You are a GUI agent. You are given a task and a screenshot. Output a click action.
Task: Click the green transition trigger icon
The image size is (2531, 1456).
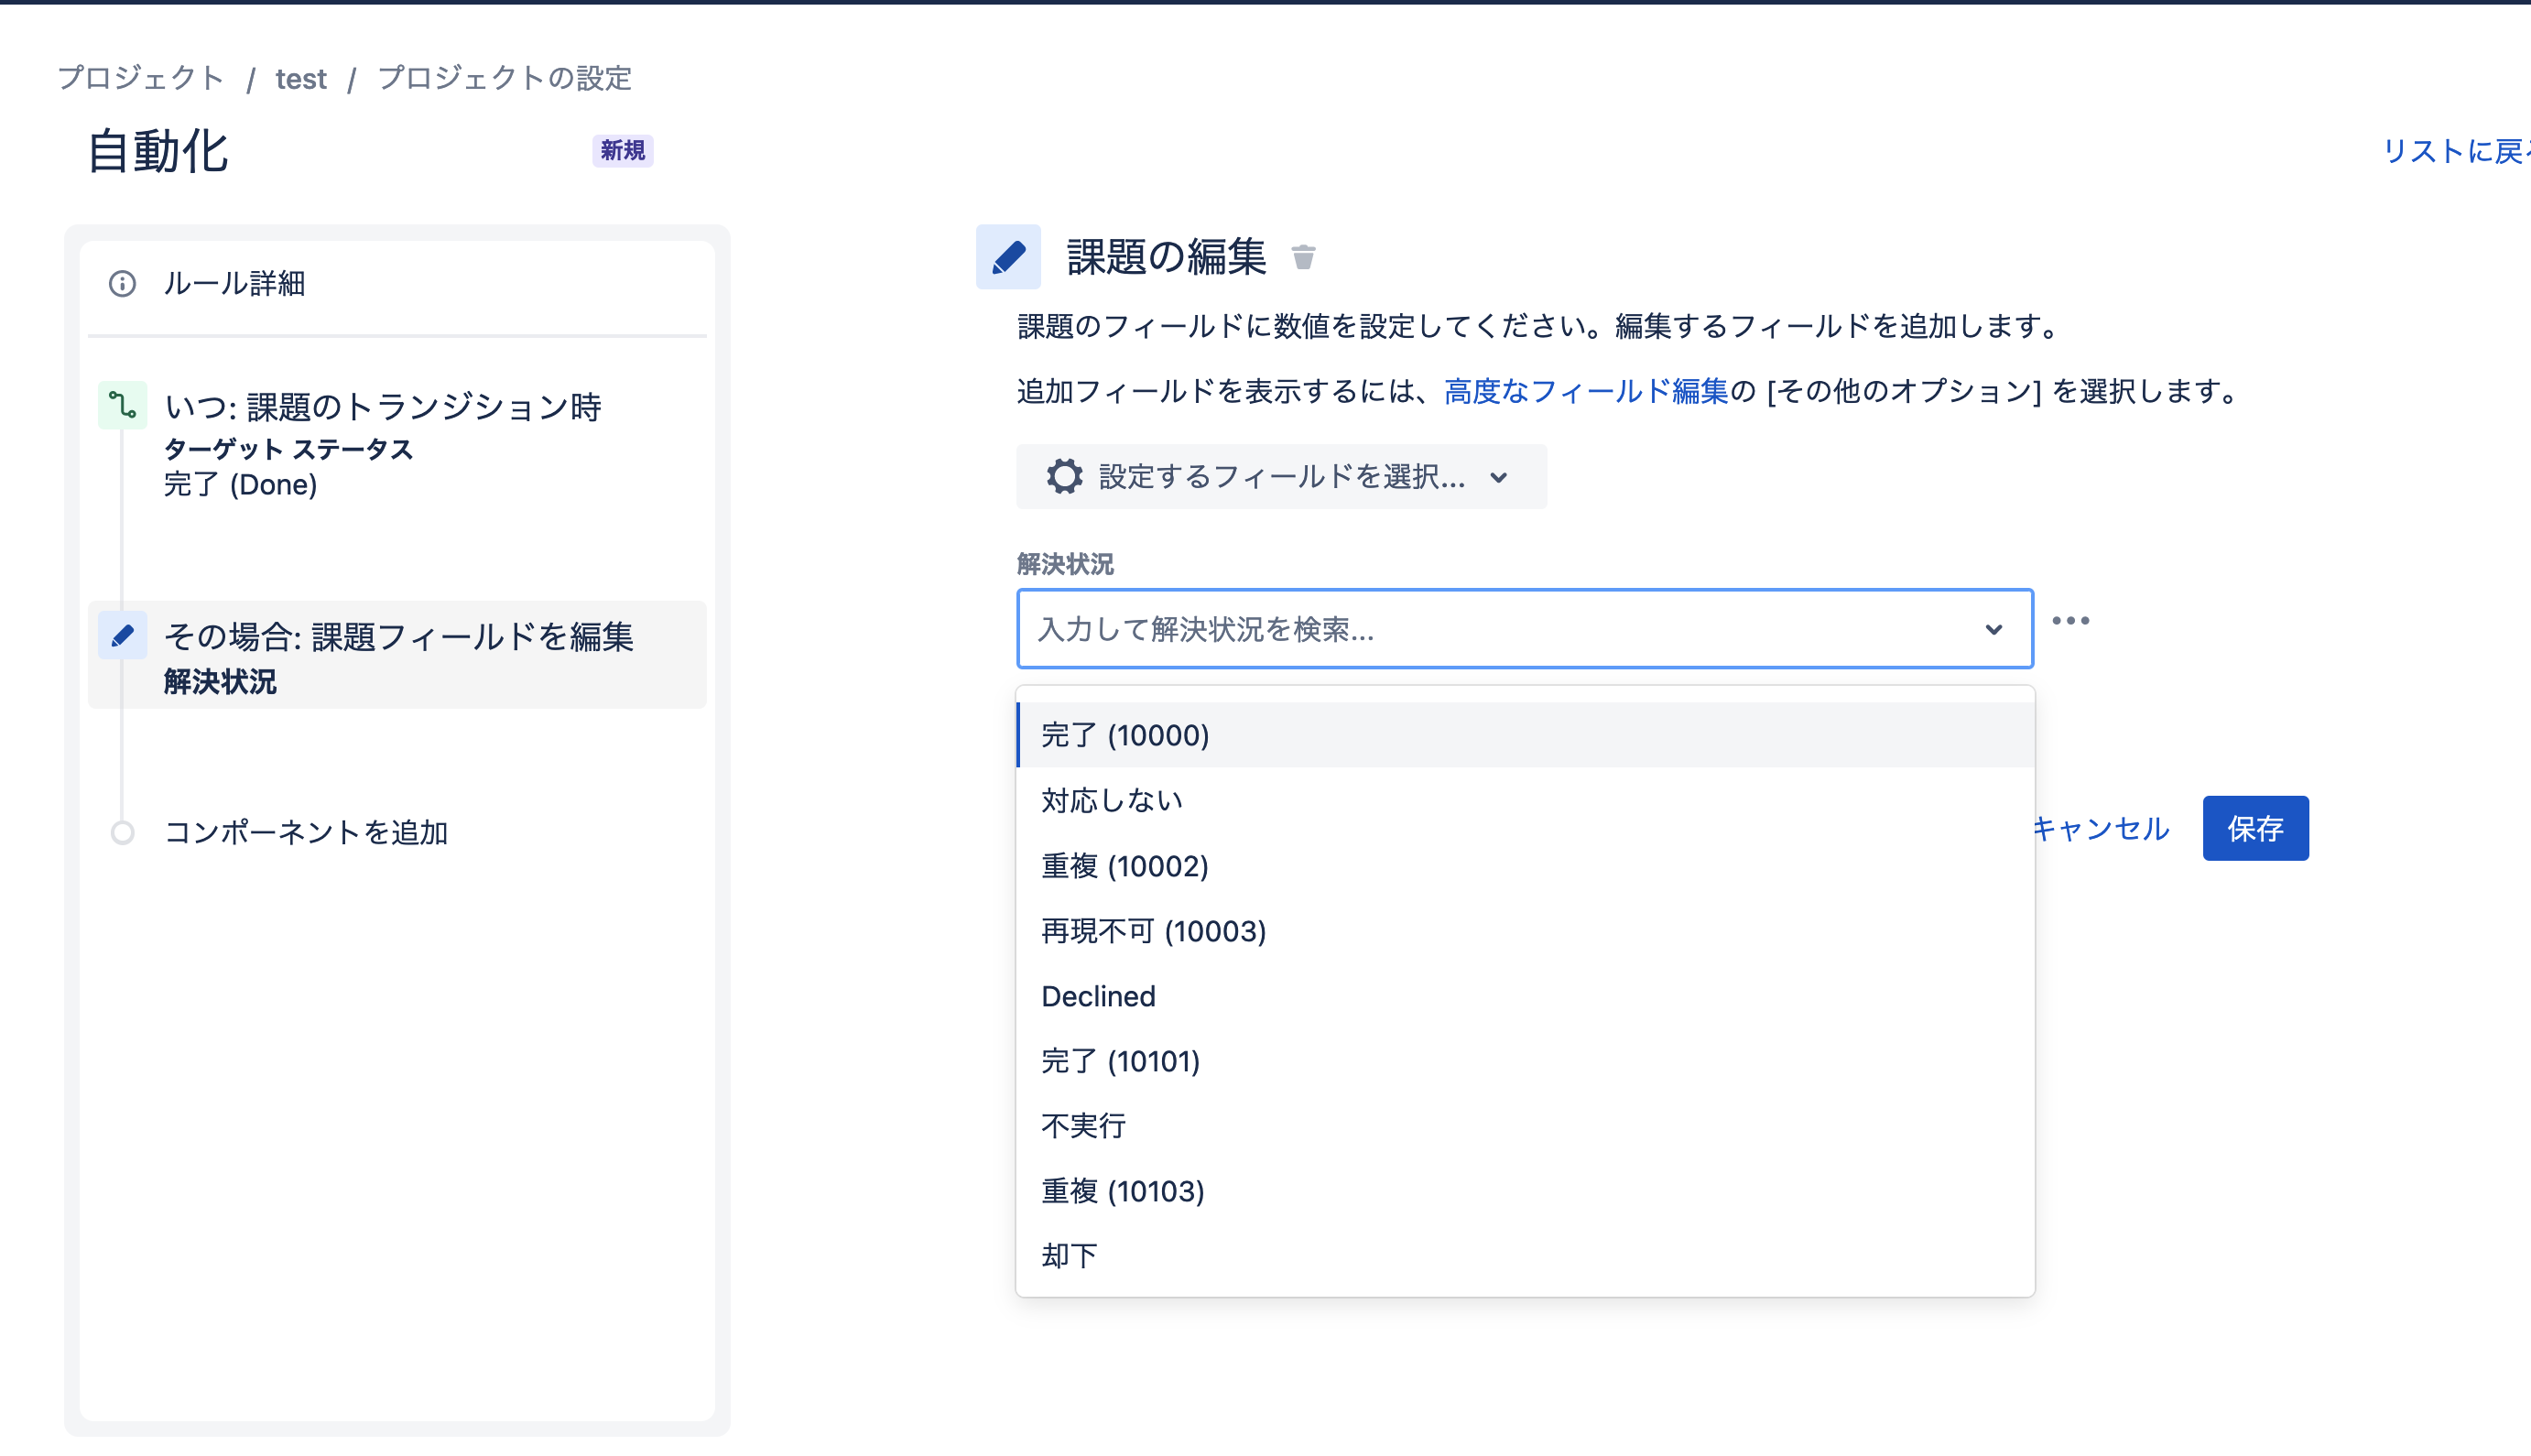click(122, 405)
